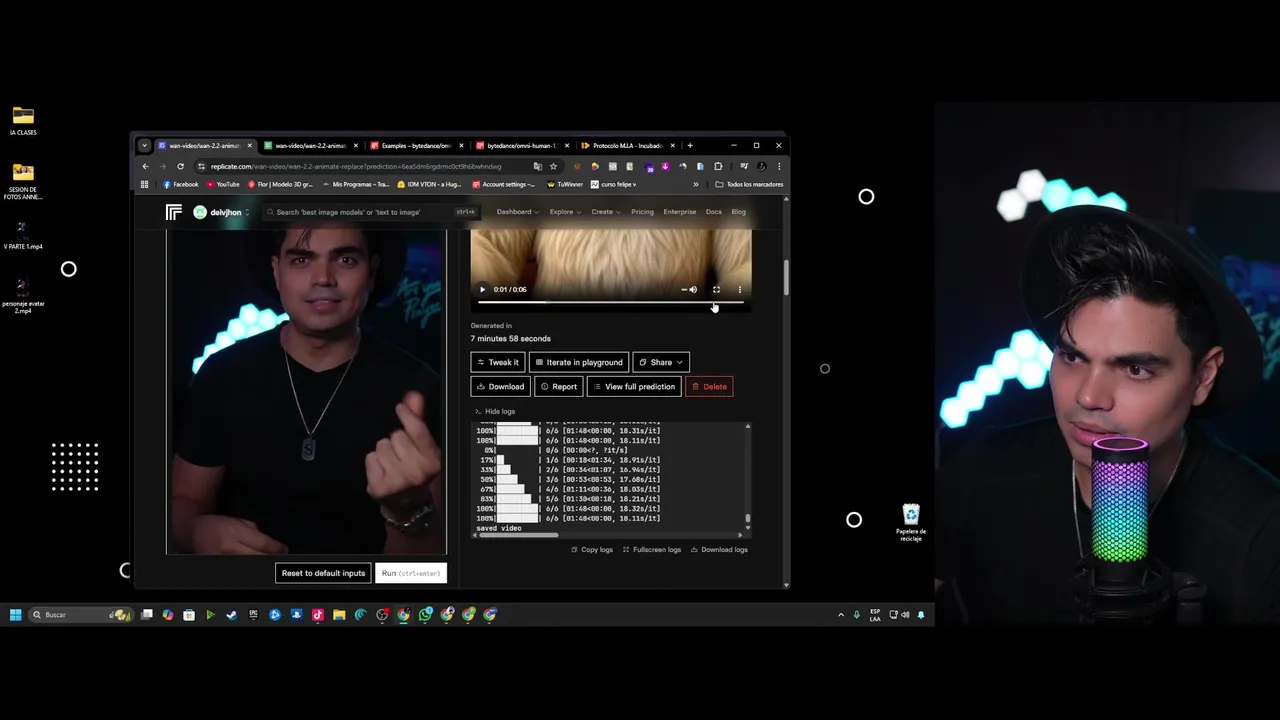Screen dimensions: 1280x720
Task: Reset to default inputs
Action: [x=323, y=573]
